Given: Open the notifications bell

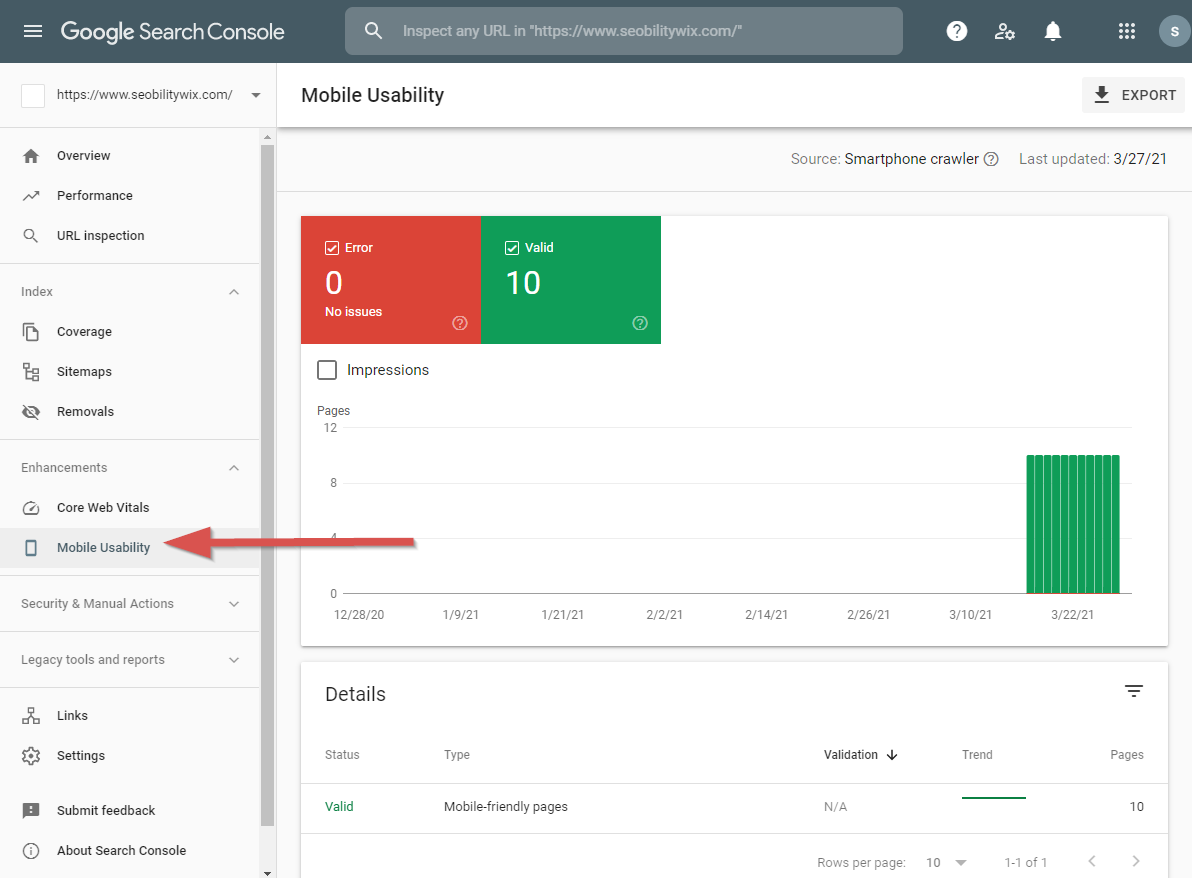Looking at the screenshot, I should click(1052, 31).
